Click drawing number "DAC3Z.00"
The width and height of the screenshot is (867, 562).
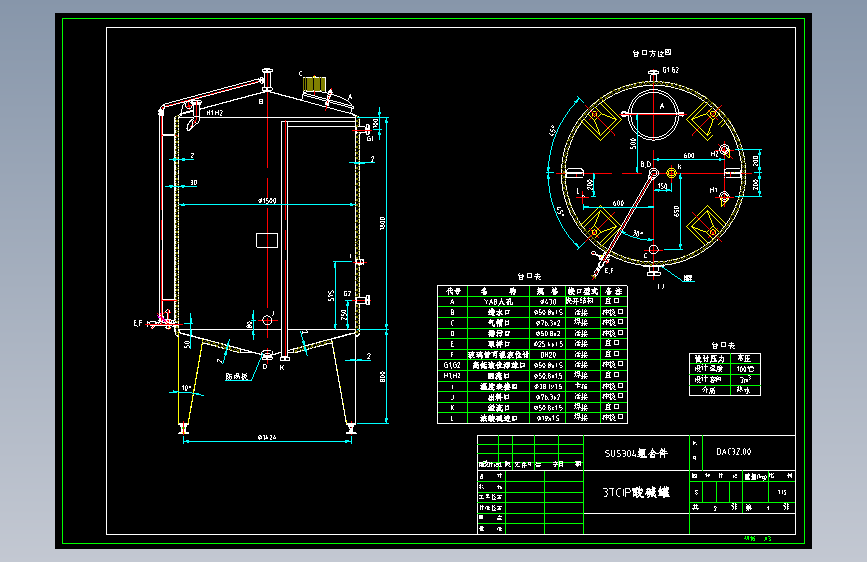tap(734, 452)
